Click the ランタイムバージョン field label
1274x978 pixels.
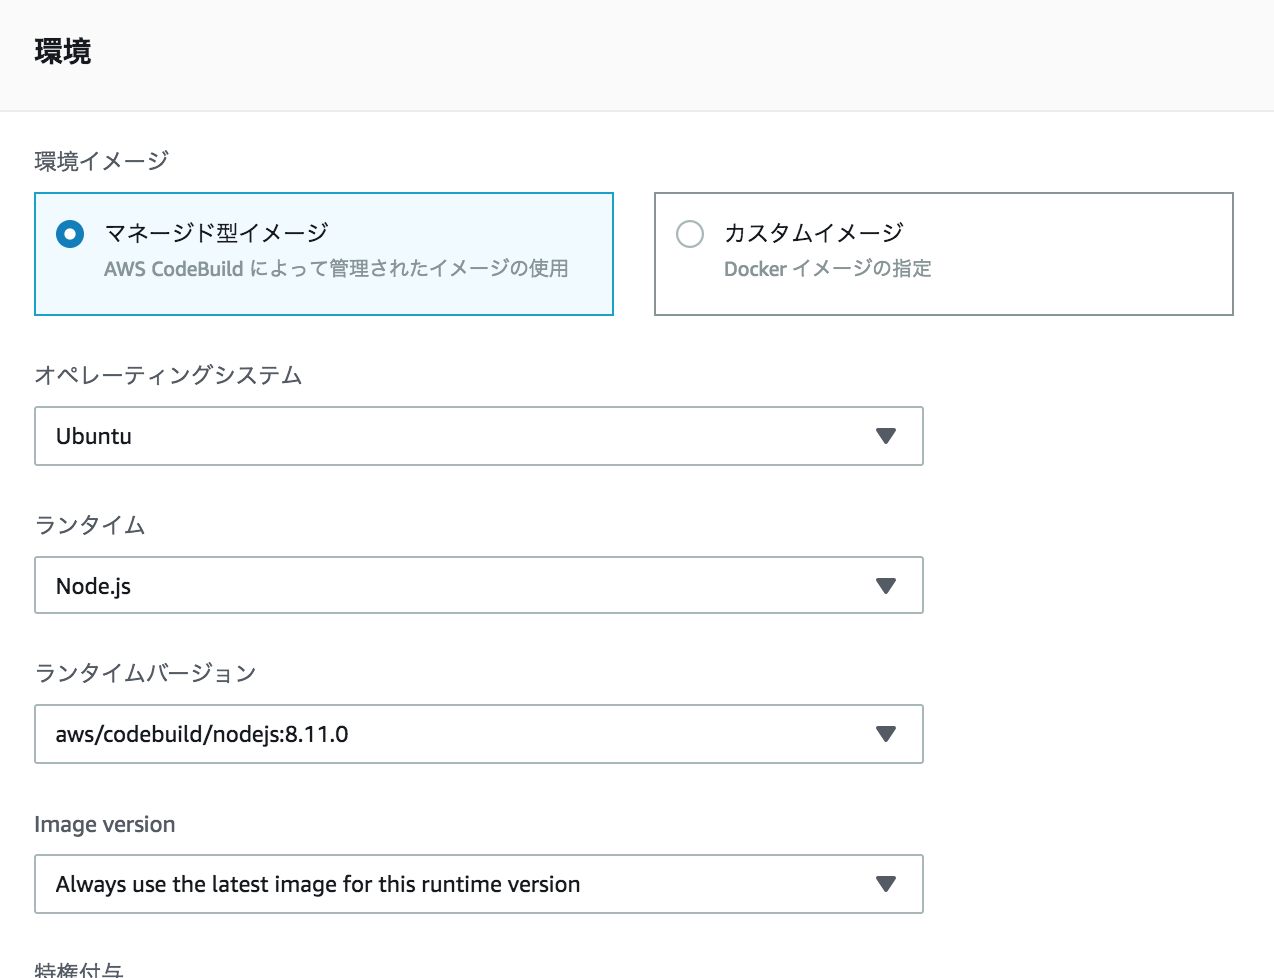pyautogui.click(x=145, y=673)
